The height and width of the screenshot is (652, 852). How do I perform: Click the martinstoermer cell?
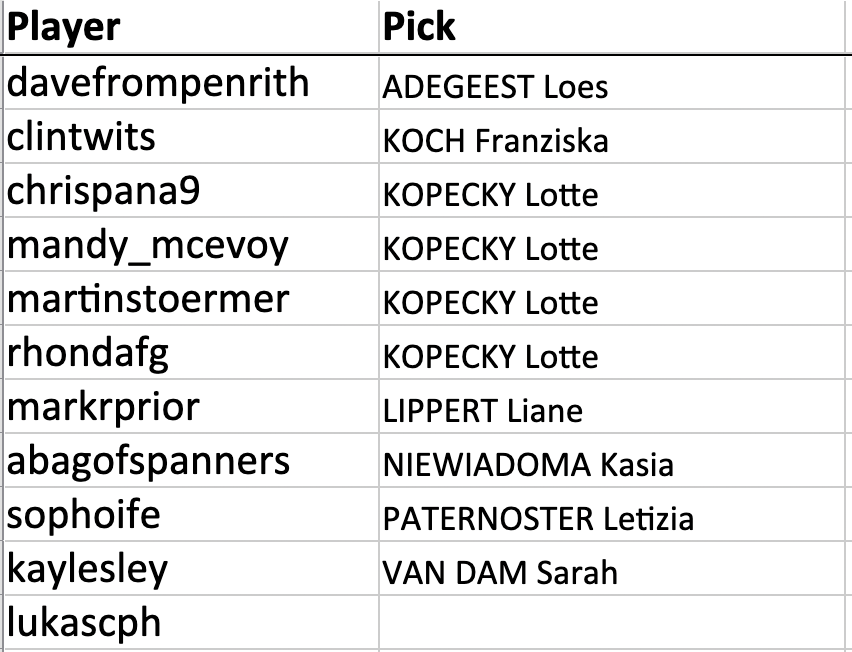pos(191,298)
